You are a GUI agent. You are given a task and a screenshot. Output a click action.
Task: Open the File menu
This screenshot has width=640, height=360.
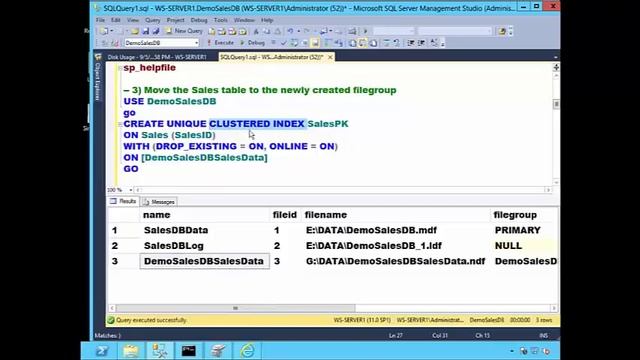pos(100,20)
